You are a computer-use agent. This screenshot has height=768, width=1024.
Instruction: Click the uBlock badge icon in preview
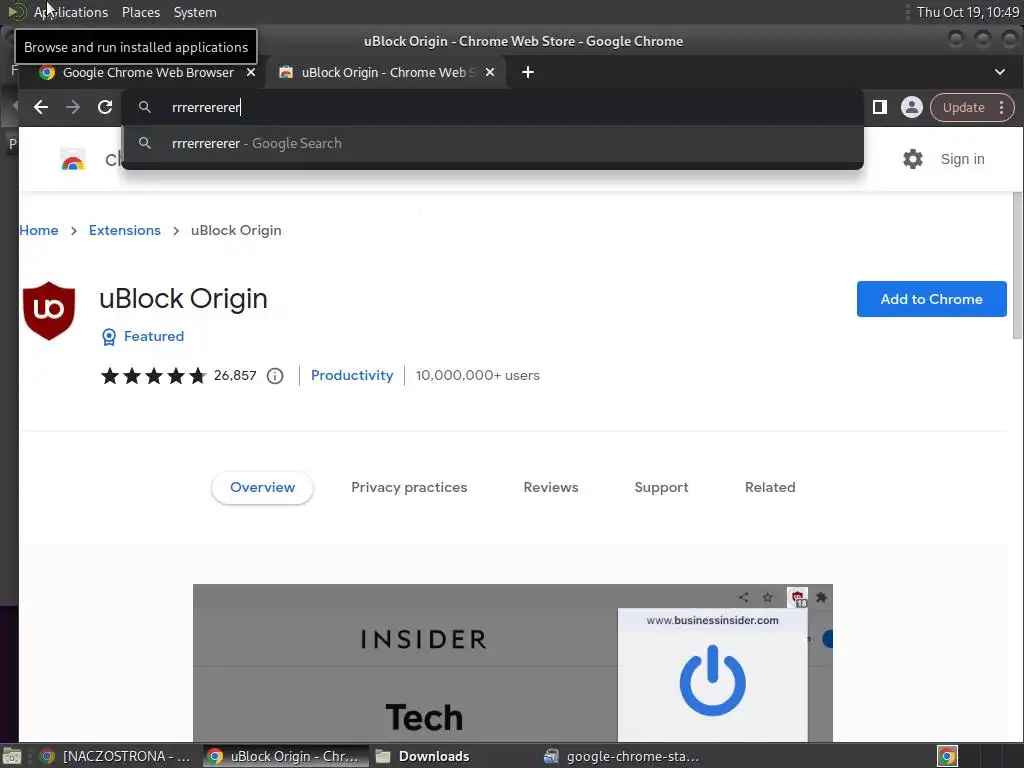pyautogui.click(x=797, y=598)
